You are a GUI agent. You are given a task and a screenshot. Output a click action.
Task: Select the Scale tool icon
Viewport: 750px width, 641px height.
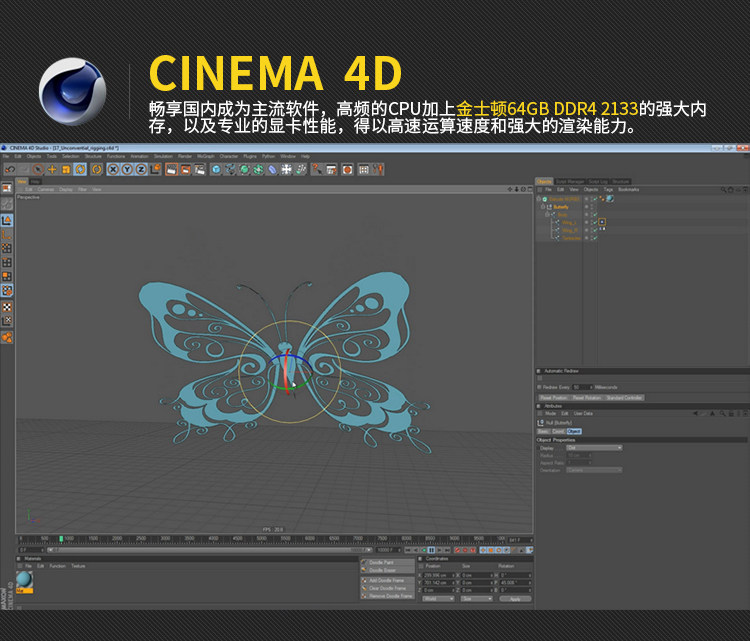coord(66,169)
